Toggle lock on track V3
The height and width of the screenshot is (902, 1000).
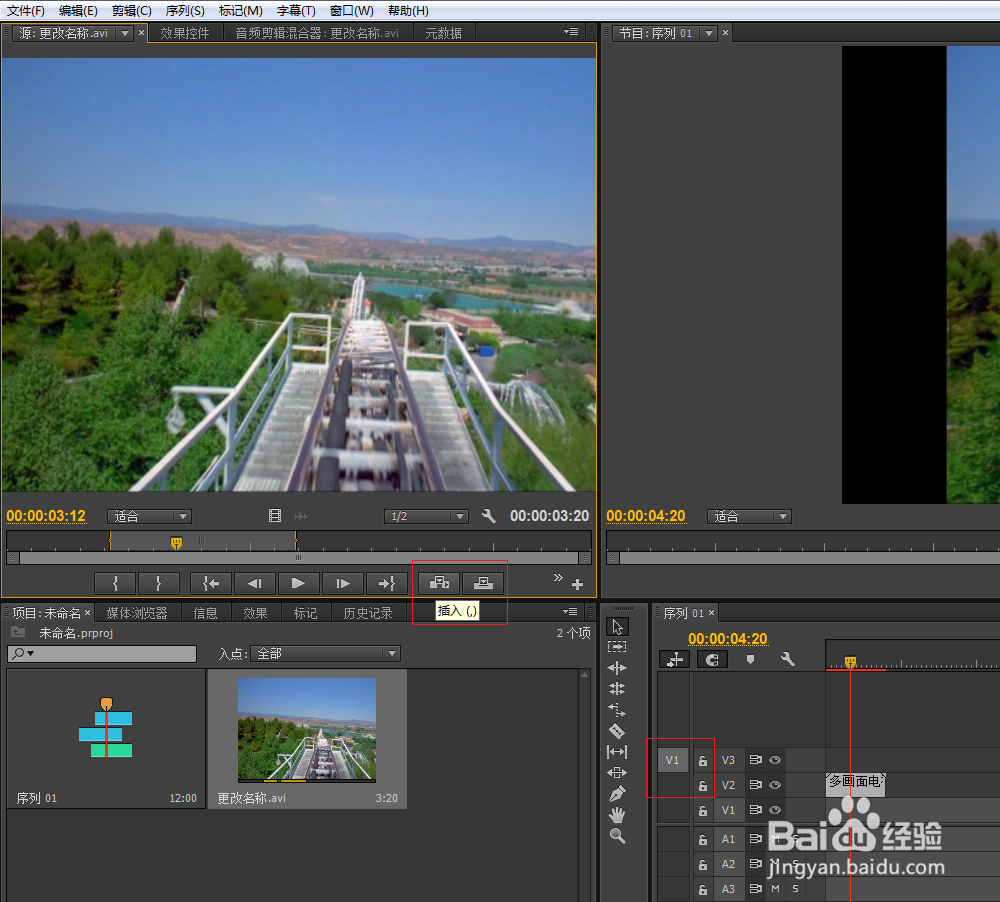(x=703, y=760)
